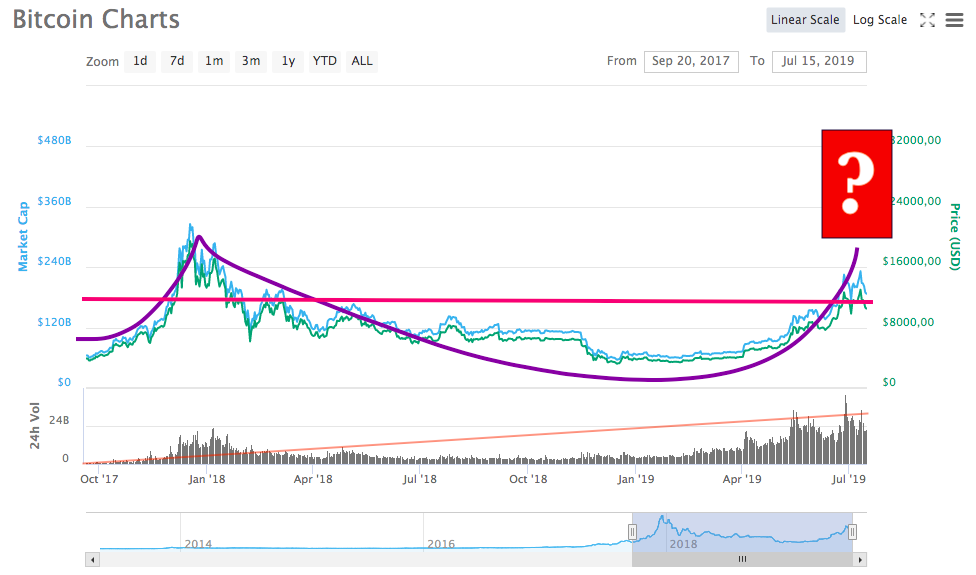Image resolution: width=976 pixels, height=575 pixels.
Task: Click the 2016 navigator year label
Action: point(441,544)
